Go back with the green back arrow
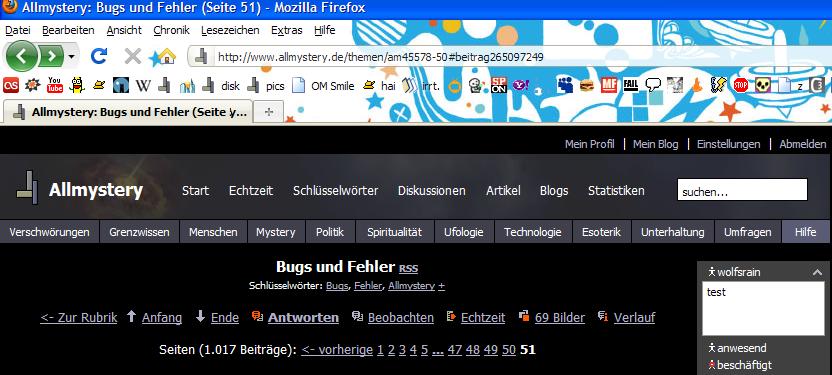The image size is (832, 375). (21, 56)
